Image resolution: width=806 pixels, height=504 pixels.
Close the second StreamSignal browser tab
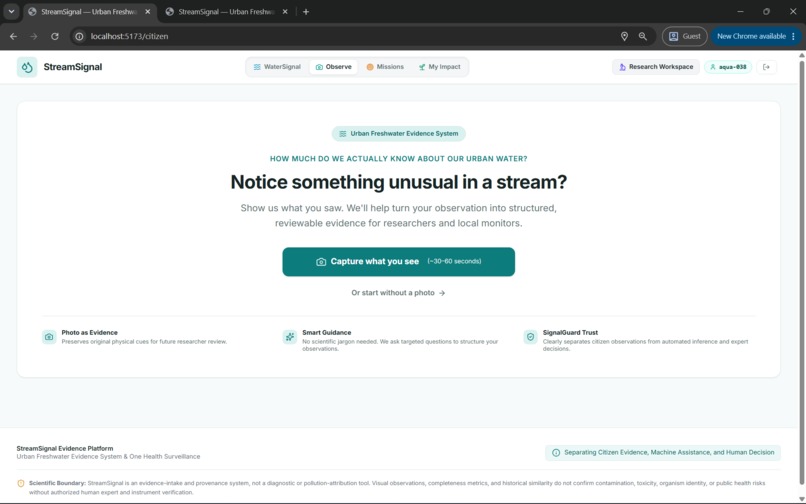pyautogui.click(x=285, y=12)
